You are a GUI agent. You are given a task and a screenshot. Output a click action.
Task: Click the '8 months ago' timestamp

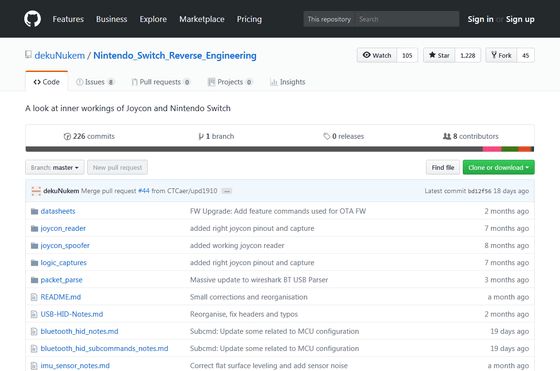(506, 246)
